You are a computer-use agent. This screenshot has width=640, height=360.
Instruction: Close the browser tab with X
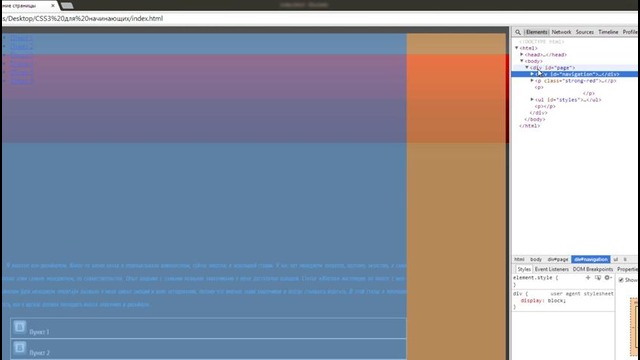(53, 5)
